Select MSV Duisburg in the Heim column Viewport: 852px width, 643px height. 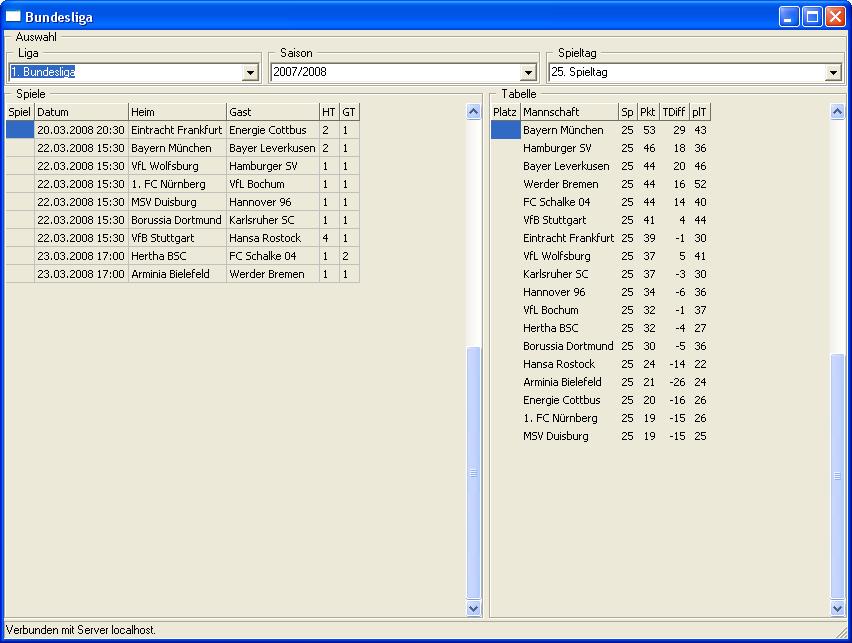pyautogui.click(x=177, y=202)
